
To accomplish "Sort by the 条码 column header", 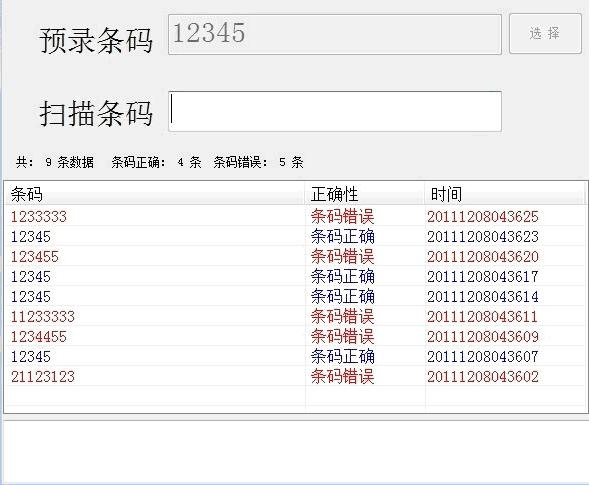I will coord(155,194).
